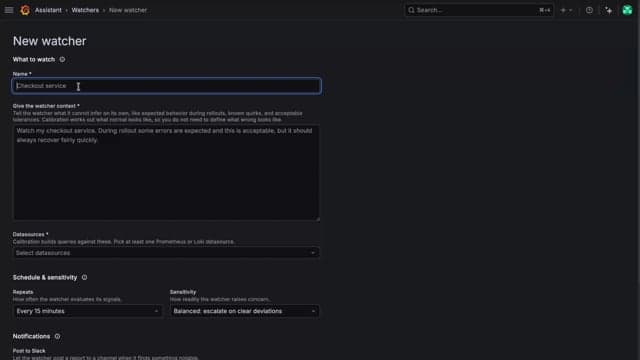
Task: Open the help icon in header
Action: (589, 10)
